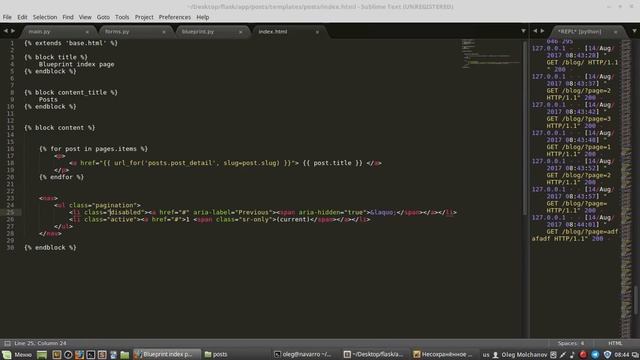Viewport: 640px width, 360px height.
Task: Click inside class="pagination" code line
Action: pyautogui.click(x=97, y=205)
